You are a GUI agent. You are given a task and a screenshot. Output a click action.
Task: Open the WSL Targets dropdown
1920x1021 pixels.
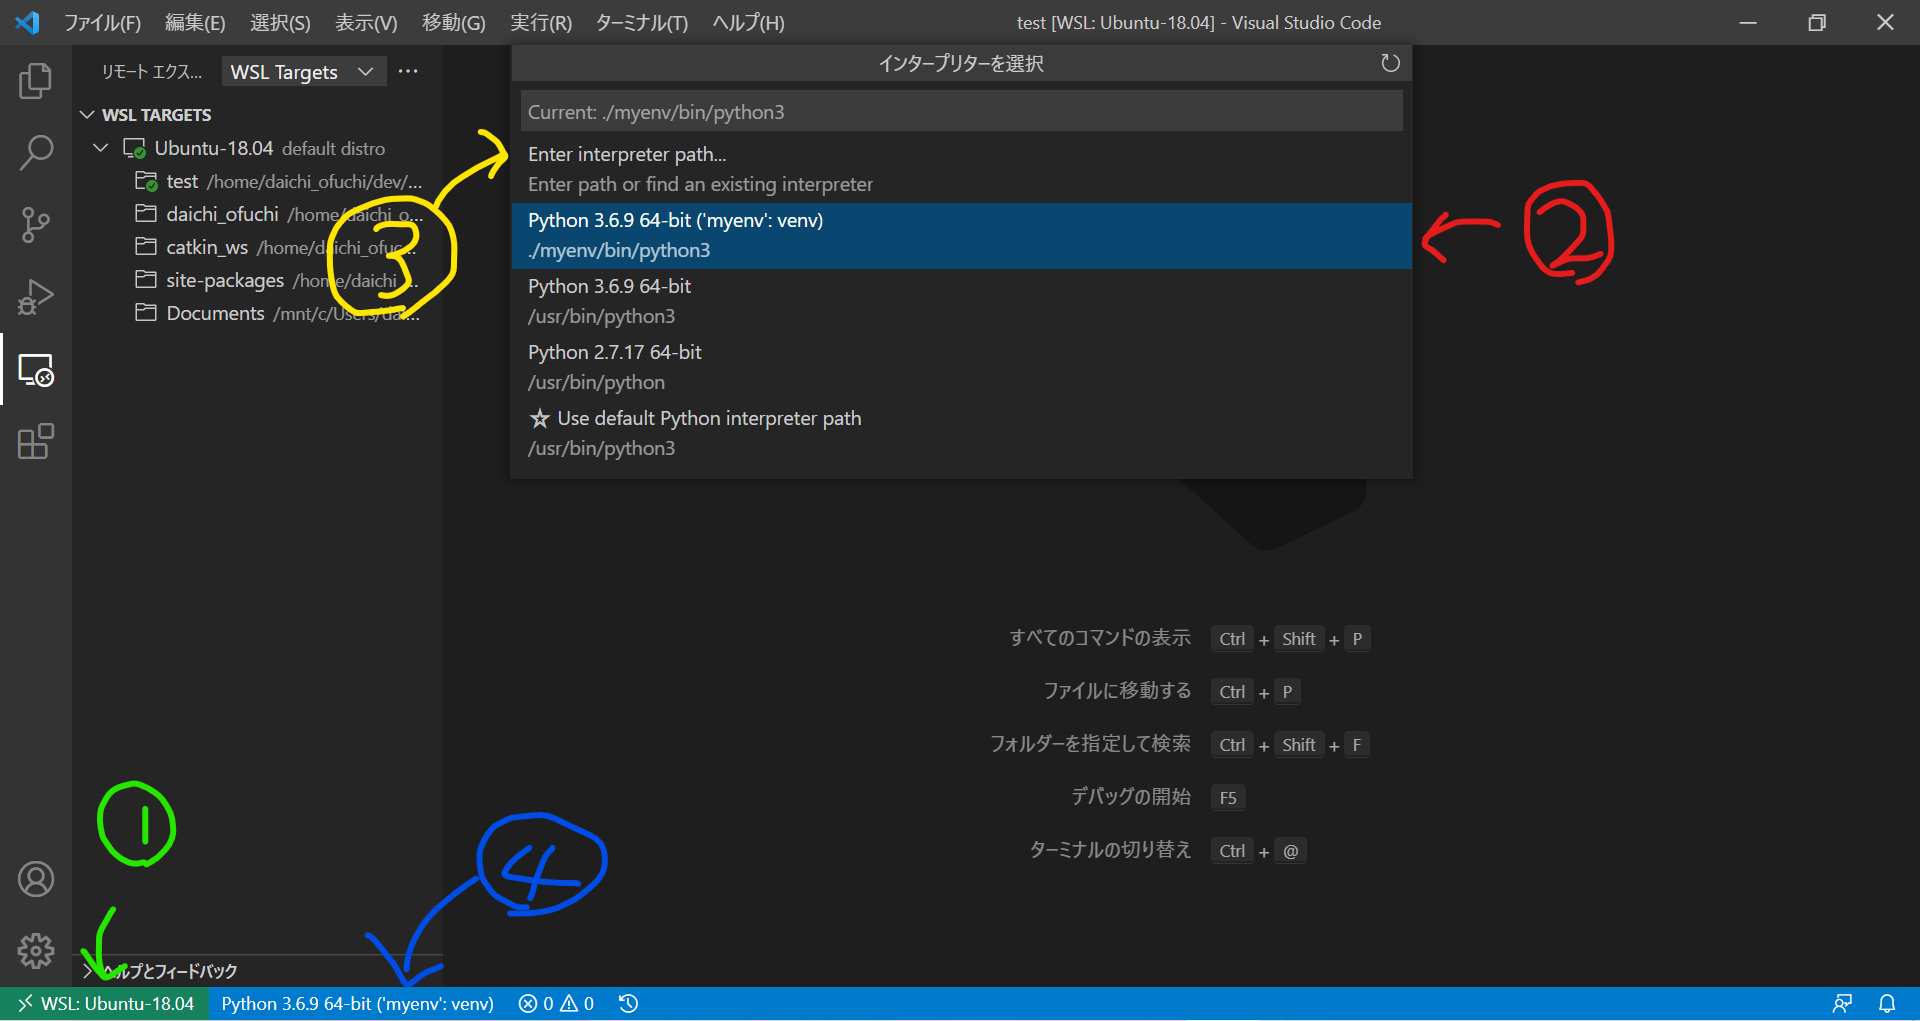pyautogui.click(x=303, y=72)
